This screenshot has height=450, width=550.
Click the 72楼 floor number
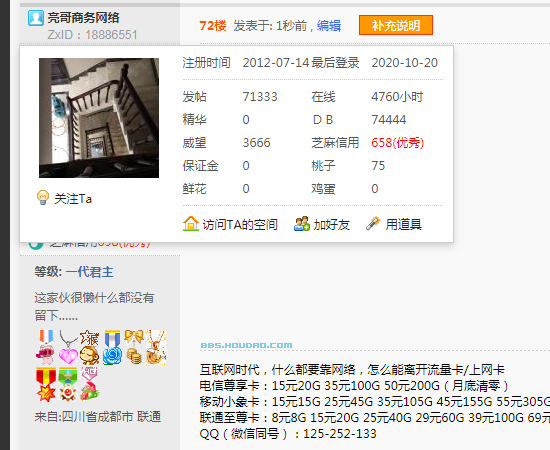(x=213, y=26)
